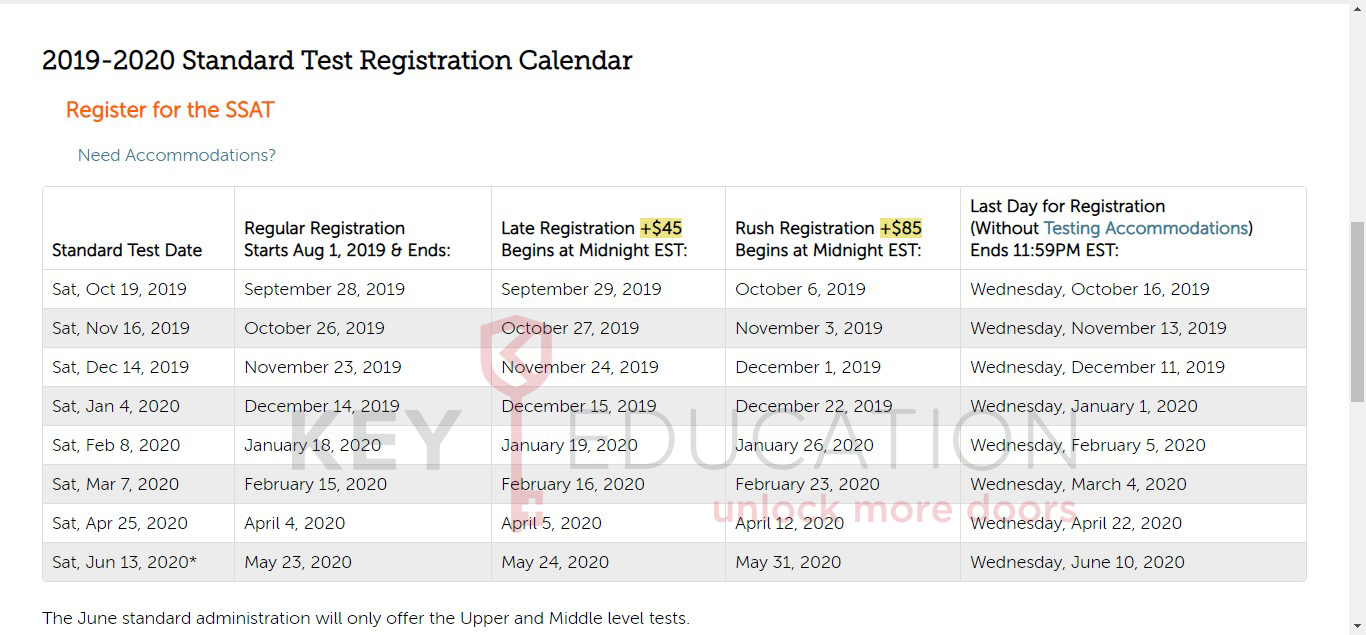This screenshot has width=1366, height=635.
Task: Click the vertical page scrollbar thumb
Action: tap(1357, 310)
